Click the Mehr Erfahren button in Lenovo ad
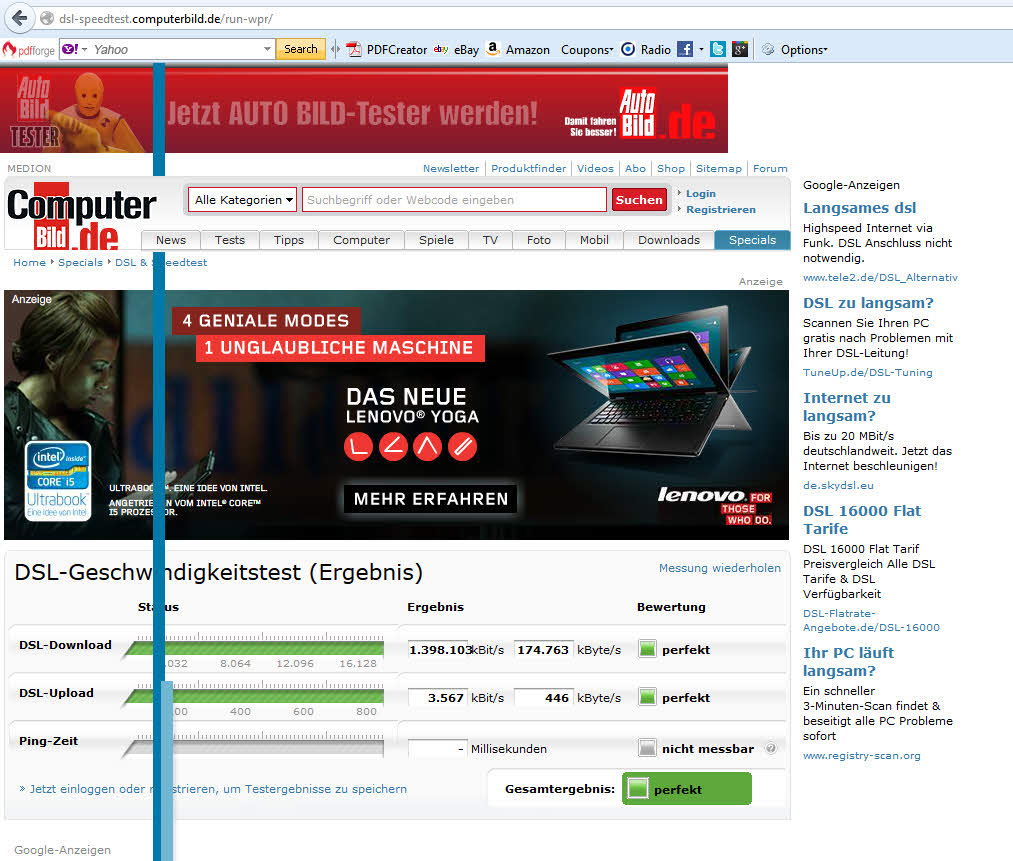Viewport: 1013px width, 861px height. pos(430,499)
